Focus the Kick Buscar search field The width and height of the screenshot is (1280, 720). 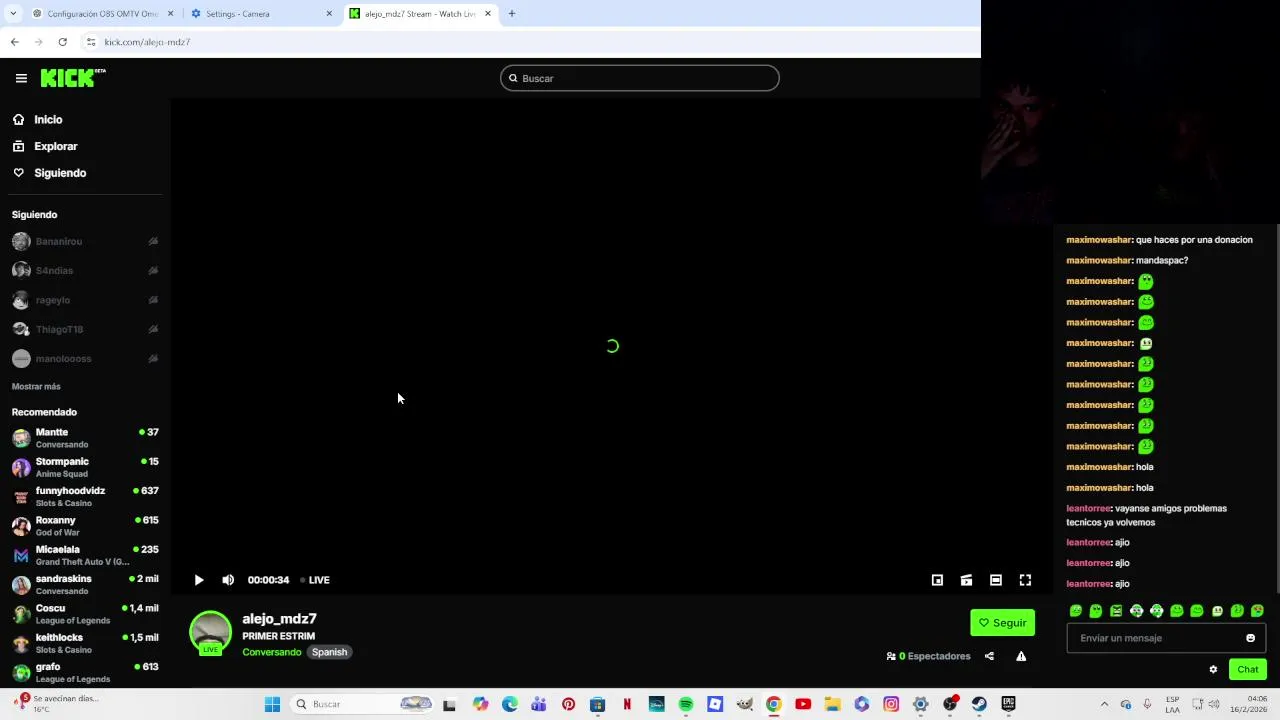(640, 78)
